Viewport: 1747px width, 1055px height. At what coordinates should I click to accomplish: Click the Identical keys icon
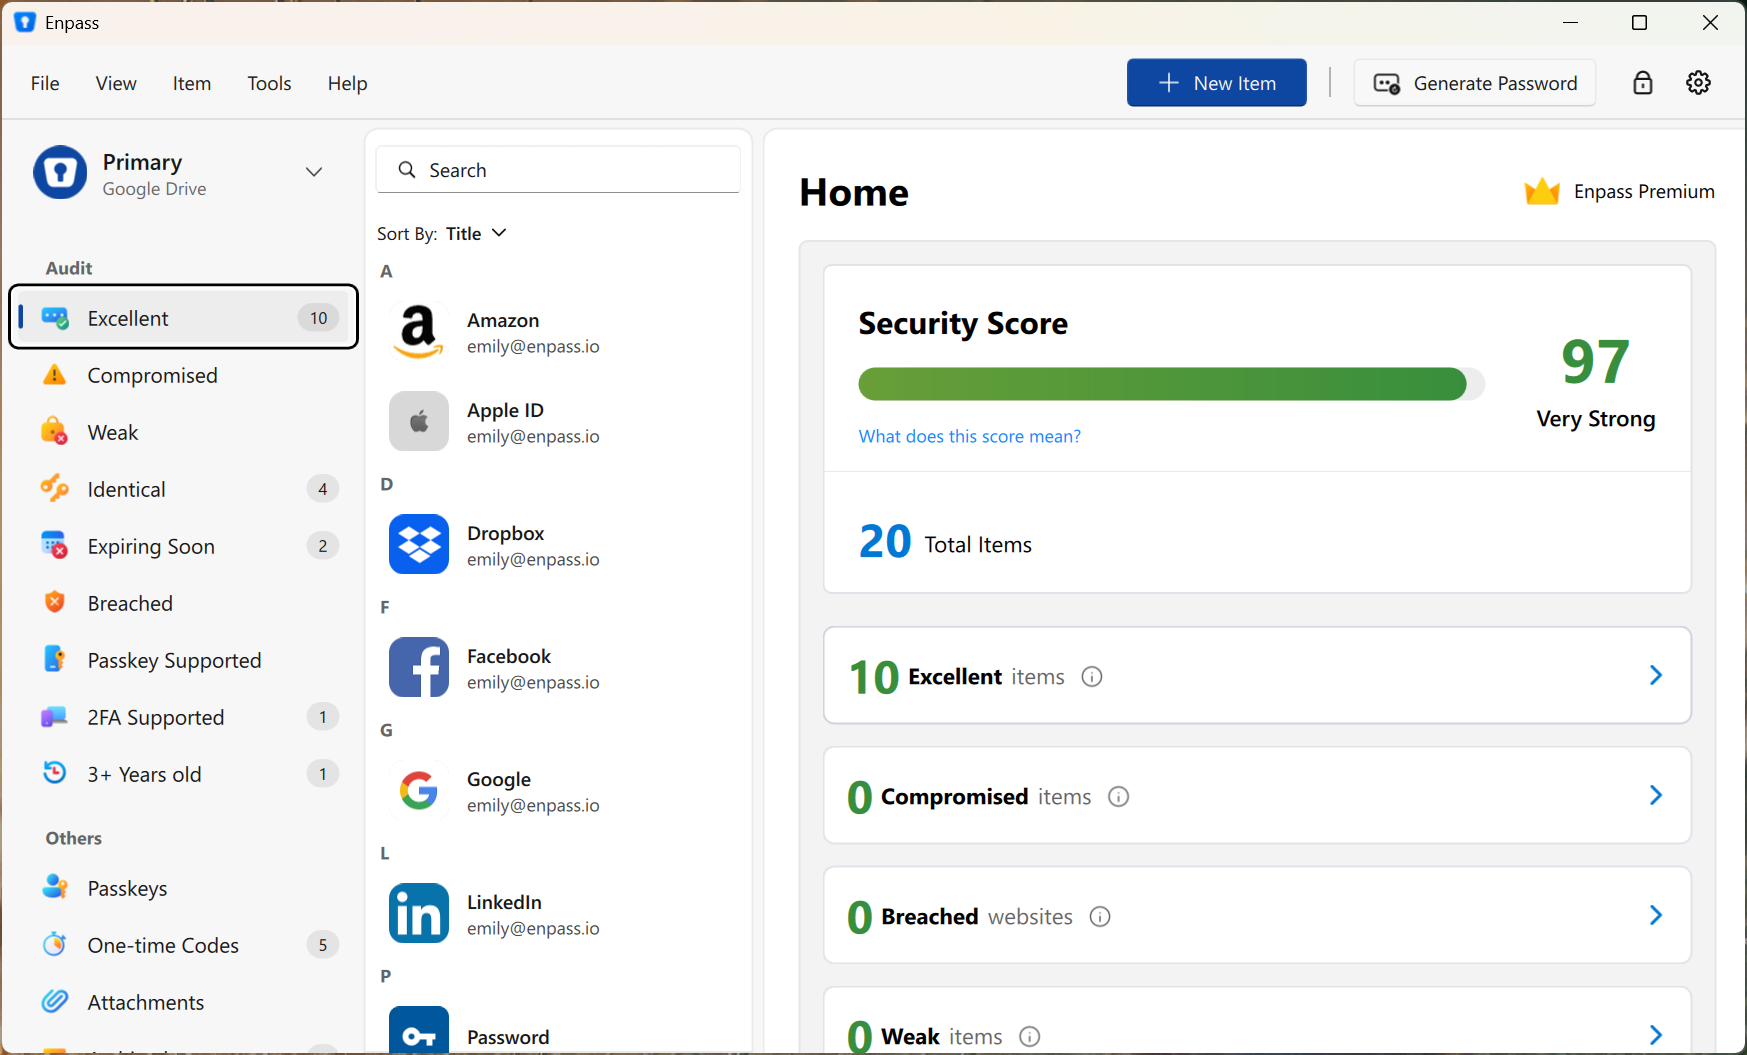(x=55, y=489)
